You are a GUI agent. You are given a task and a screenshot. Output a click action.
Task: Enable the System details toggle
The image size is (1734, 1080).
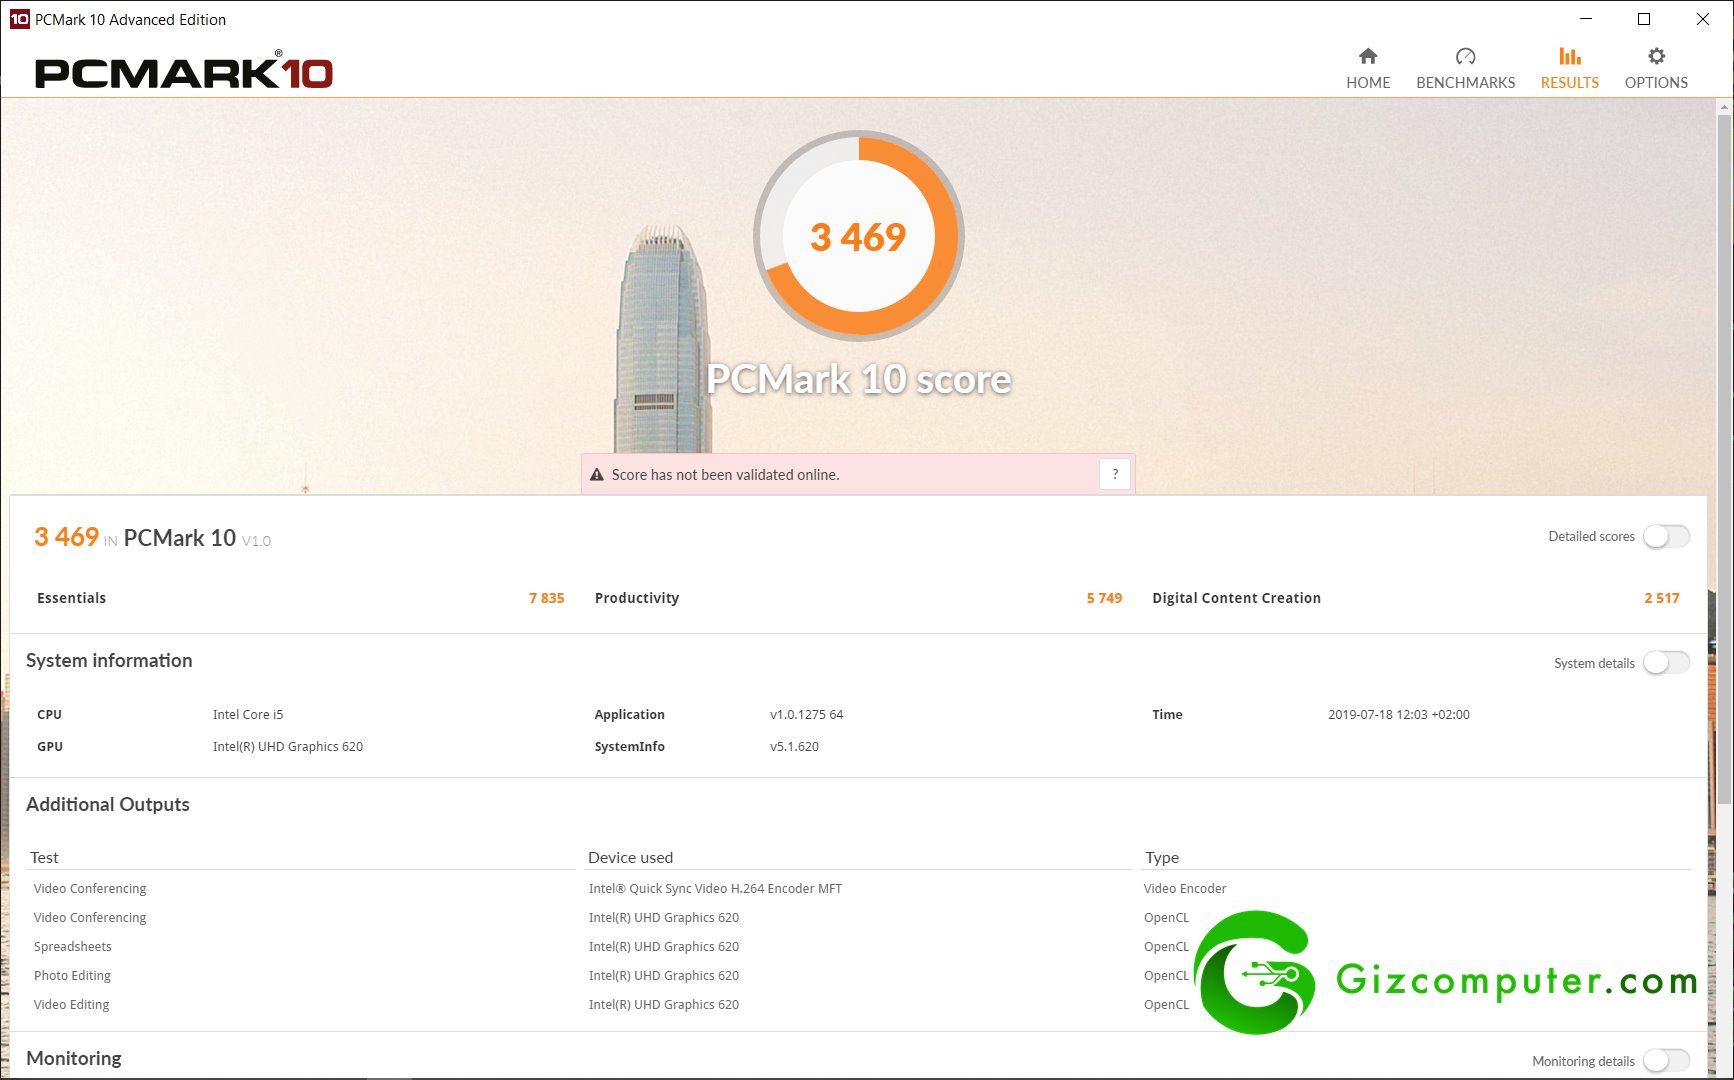click(x=1666, y=663)
